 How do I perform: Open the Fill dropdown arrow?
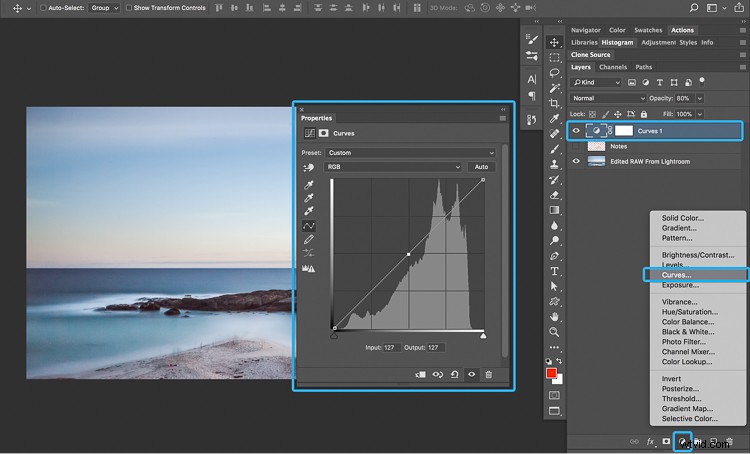coord(700,114)
